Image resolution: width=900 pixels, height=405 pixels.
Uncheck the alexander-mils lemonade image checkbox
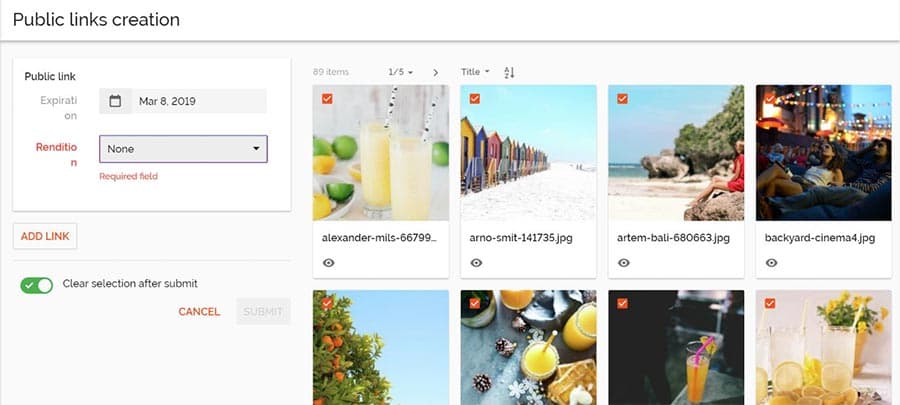click(327, 99)
